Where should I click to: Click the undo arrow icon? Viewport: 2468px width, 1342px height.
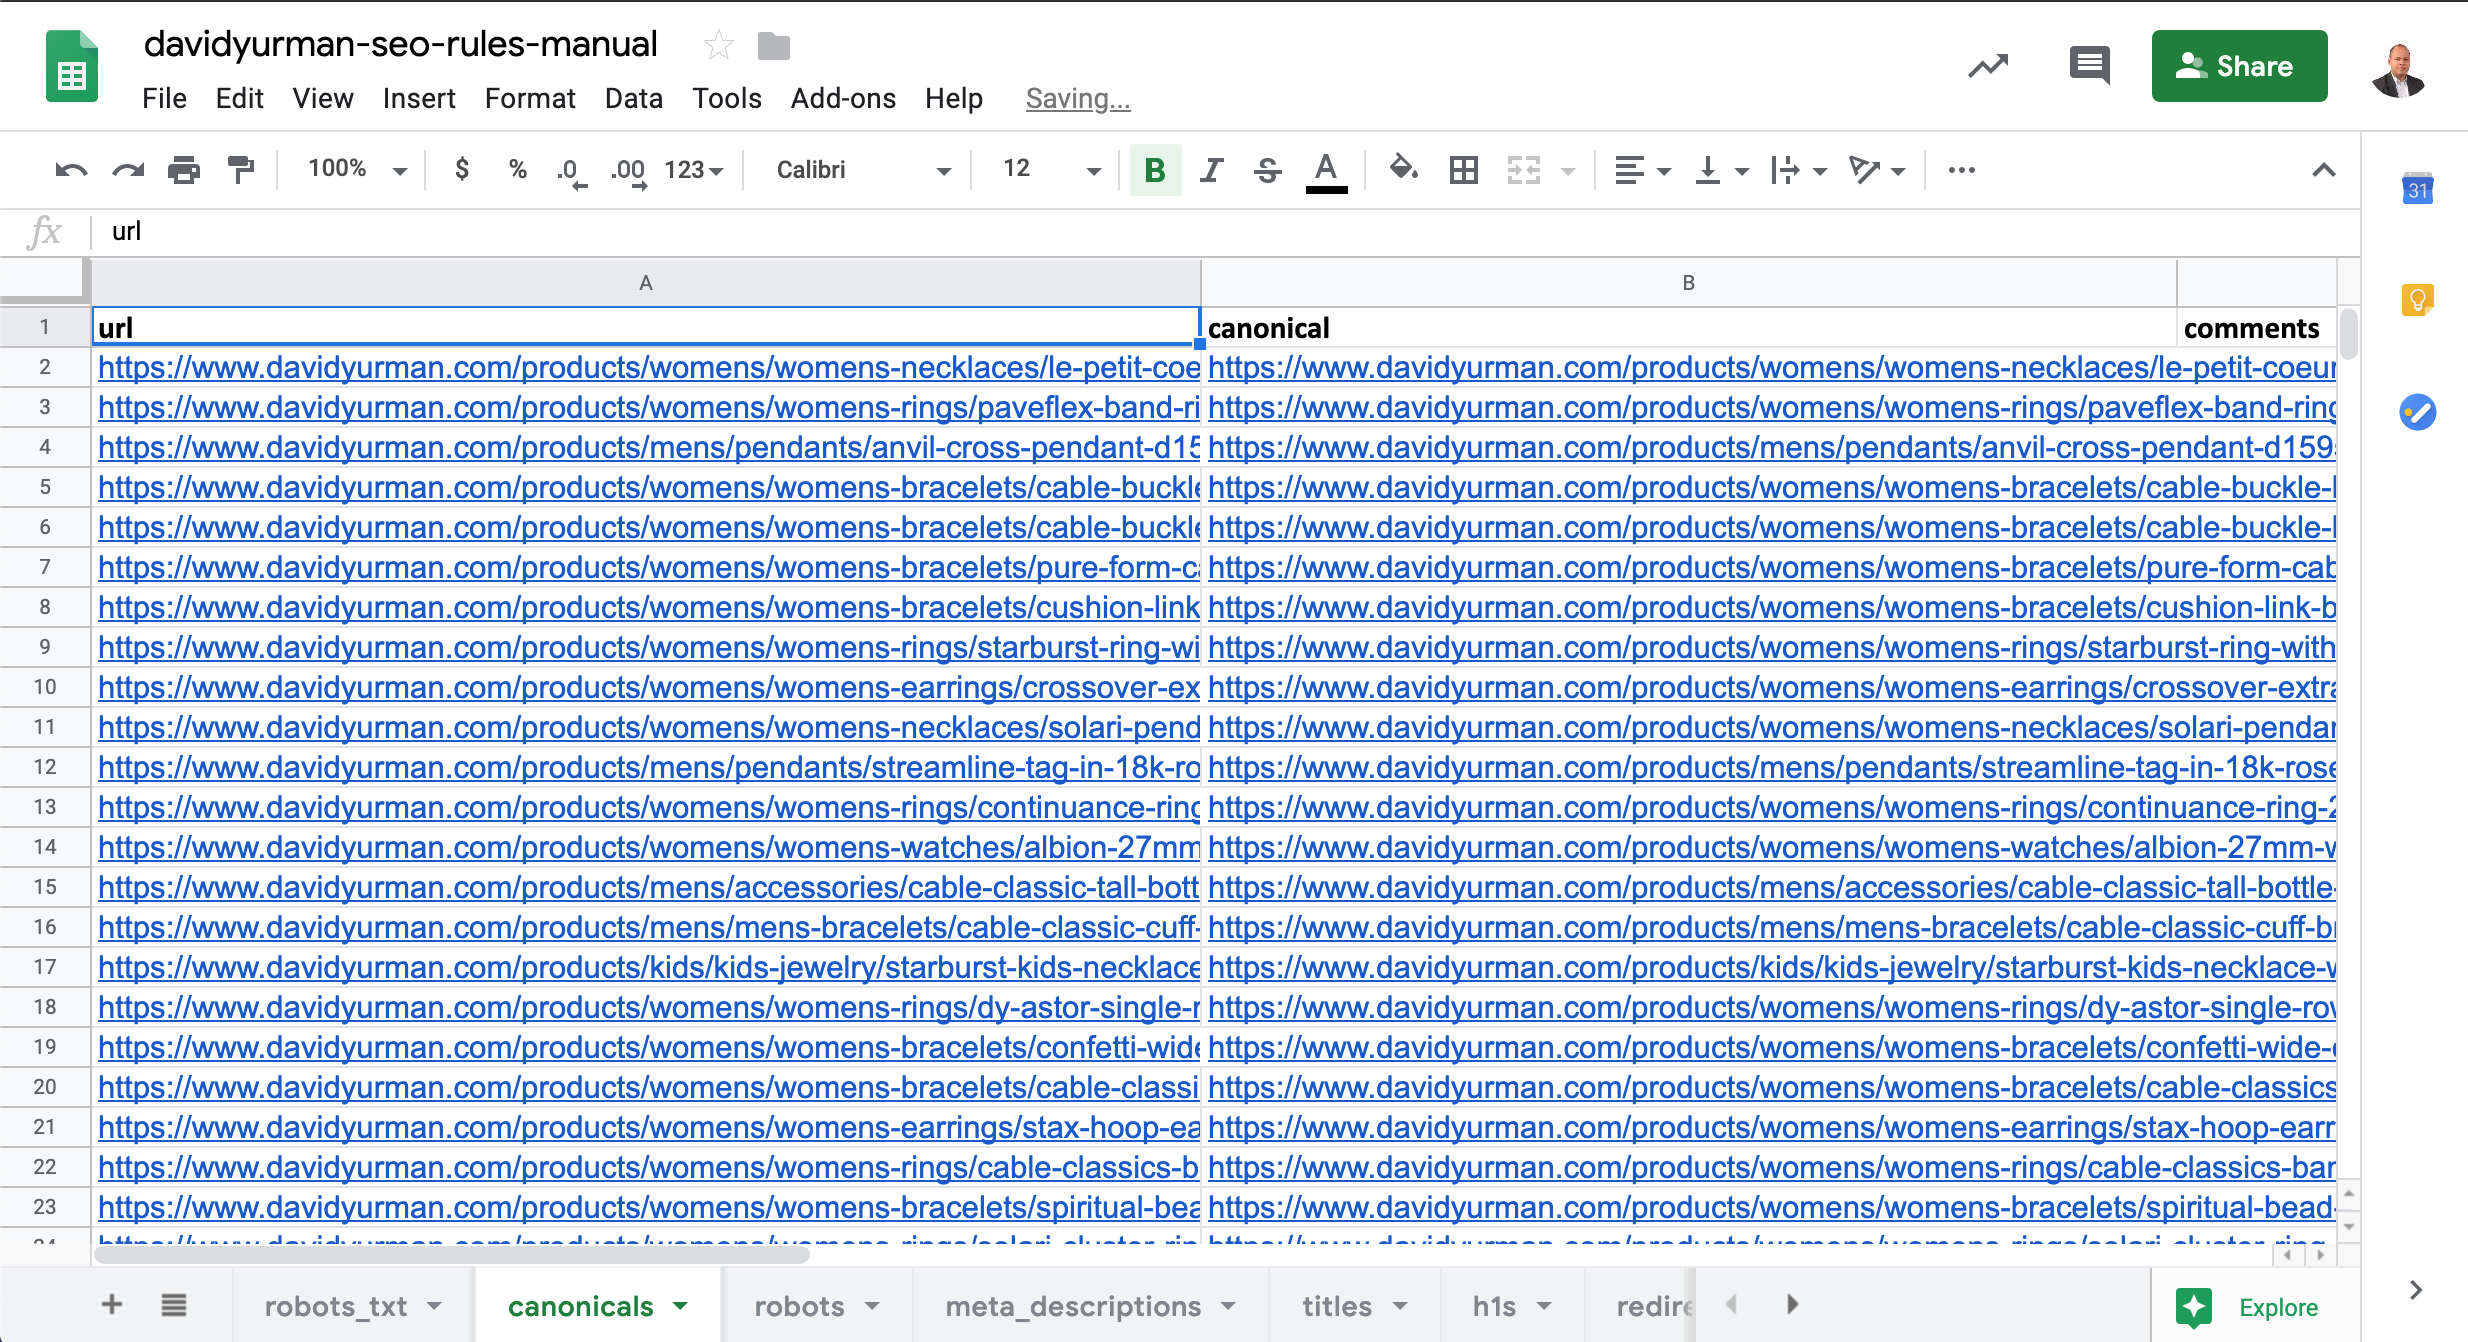tap(70, 170)
